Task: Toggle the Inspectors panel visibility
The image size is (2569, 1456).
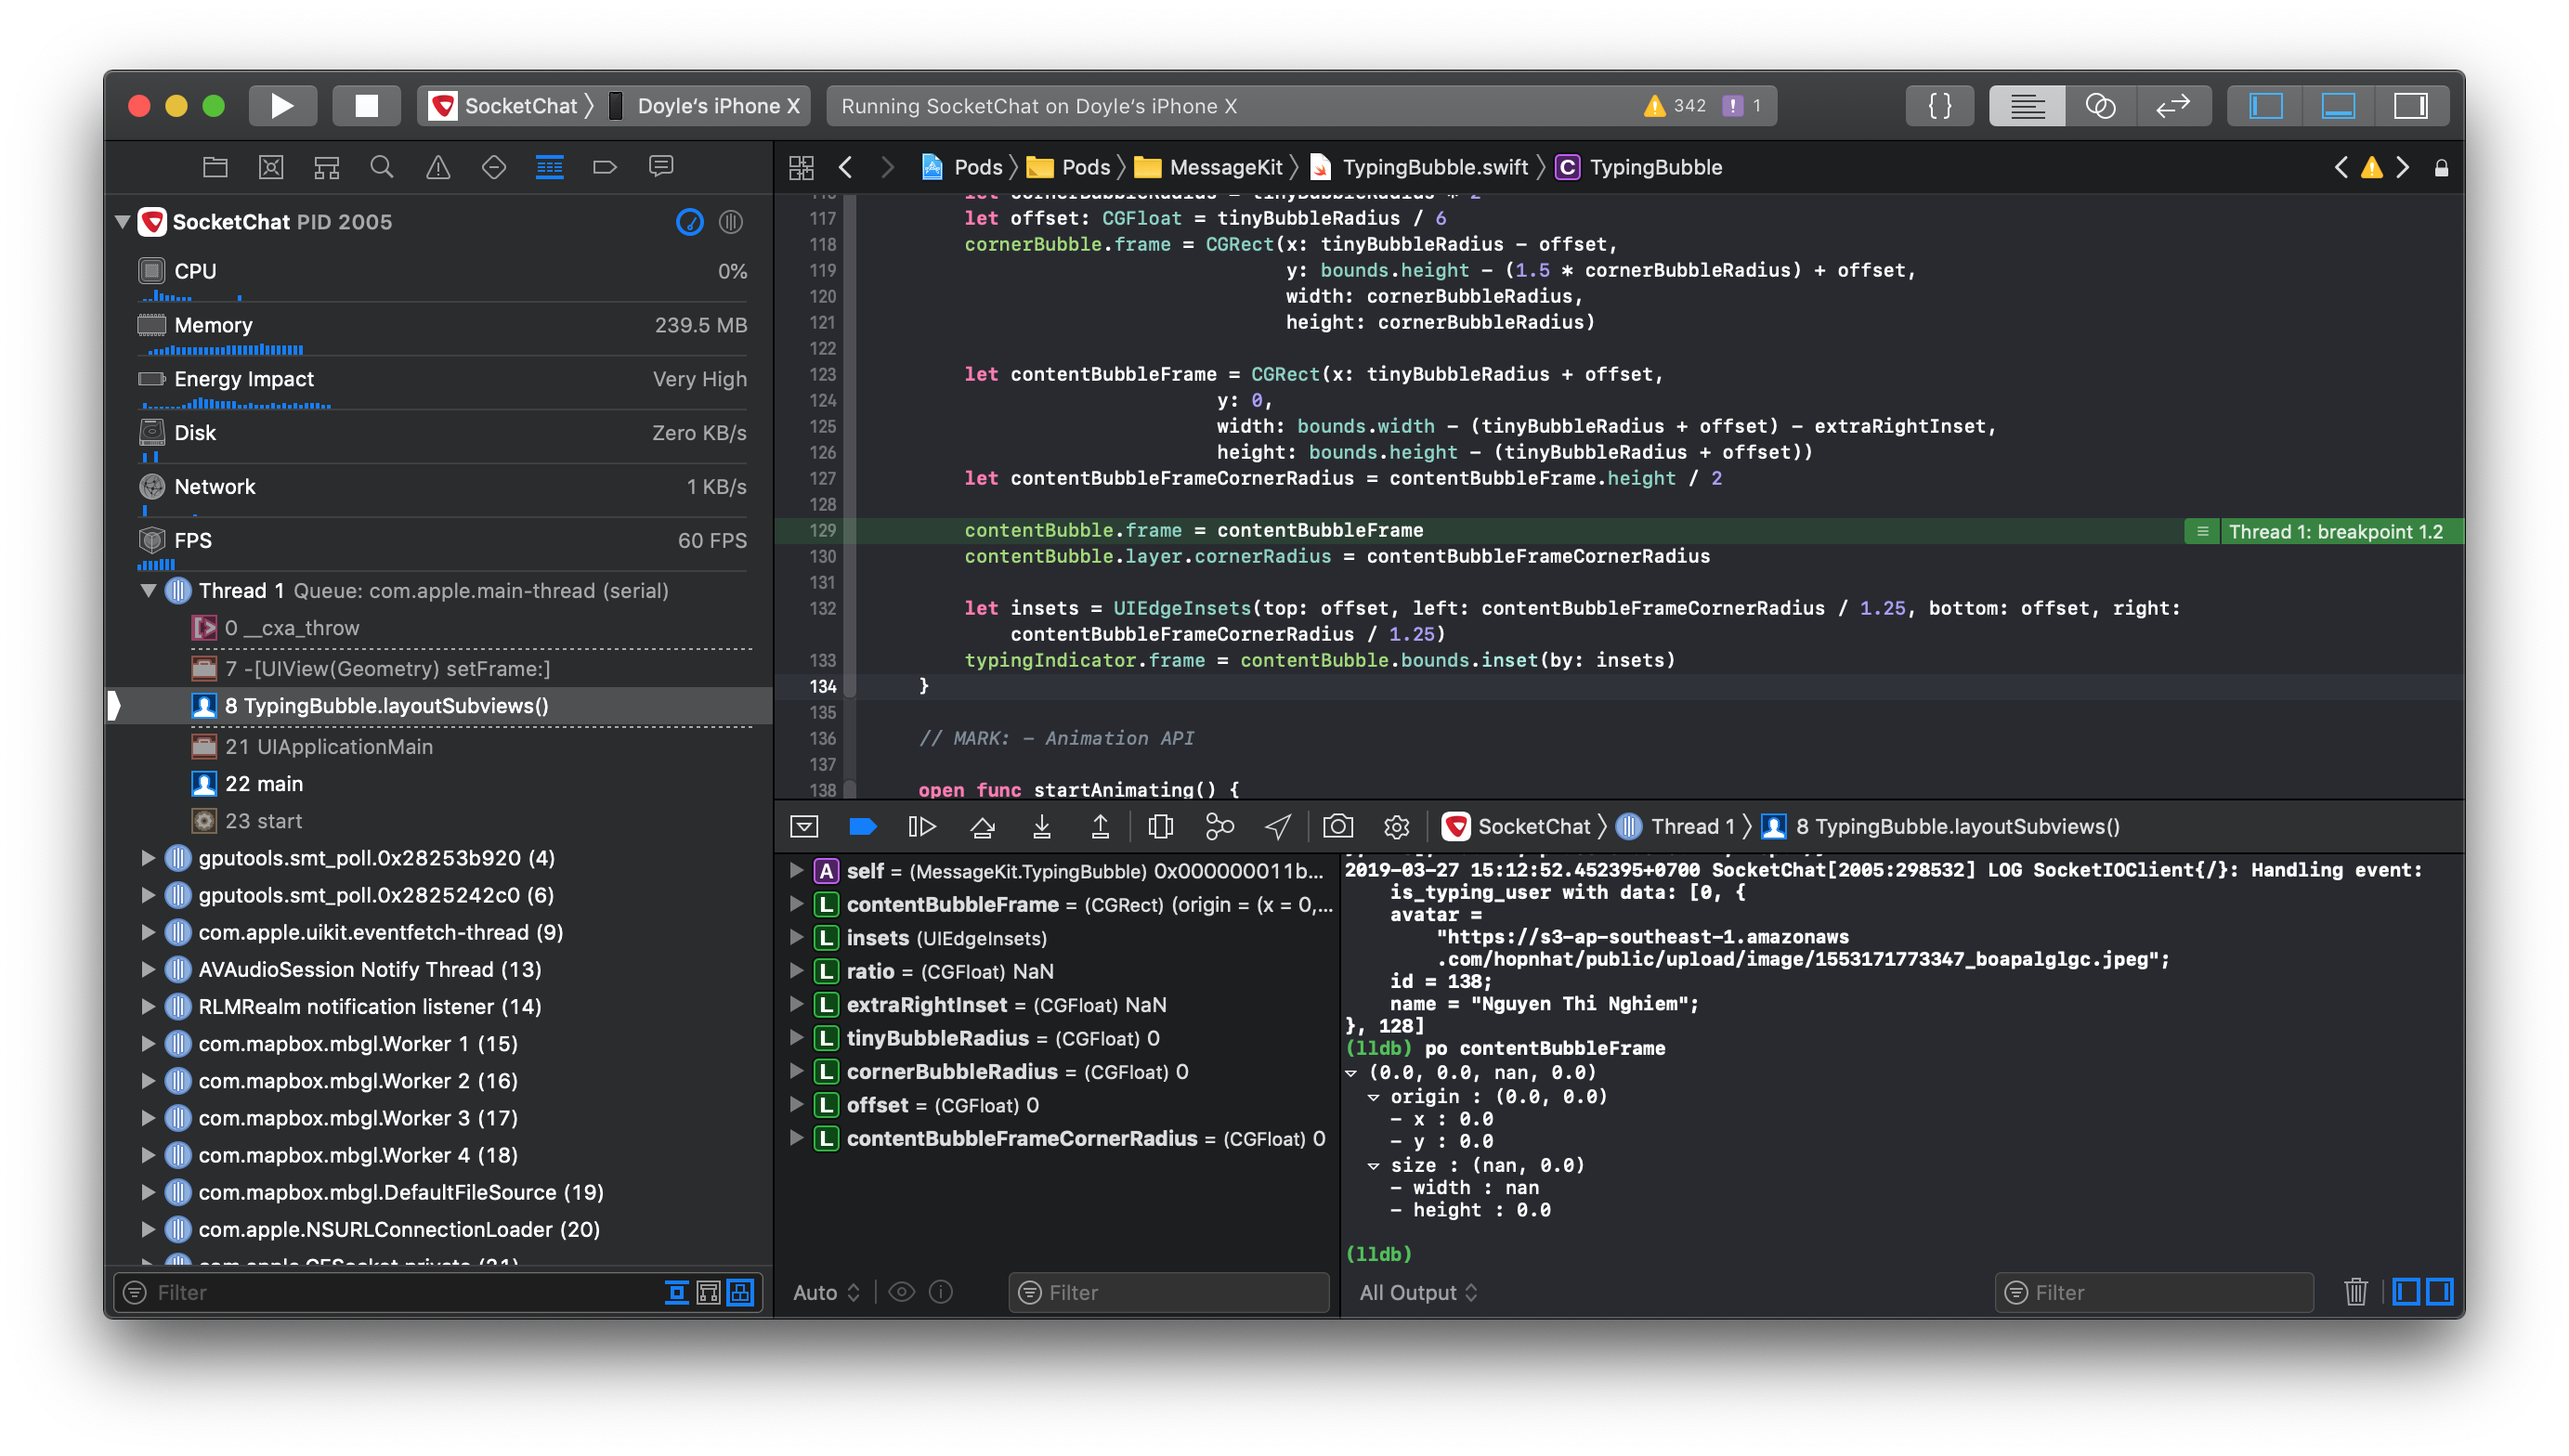Action: pos(2411,106)
